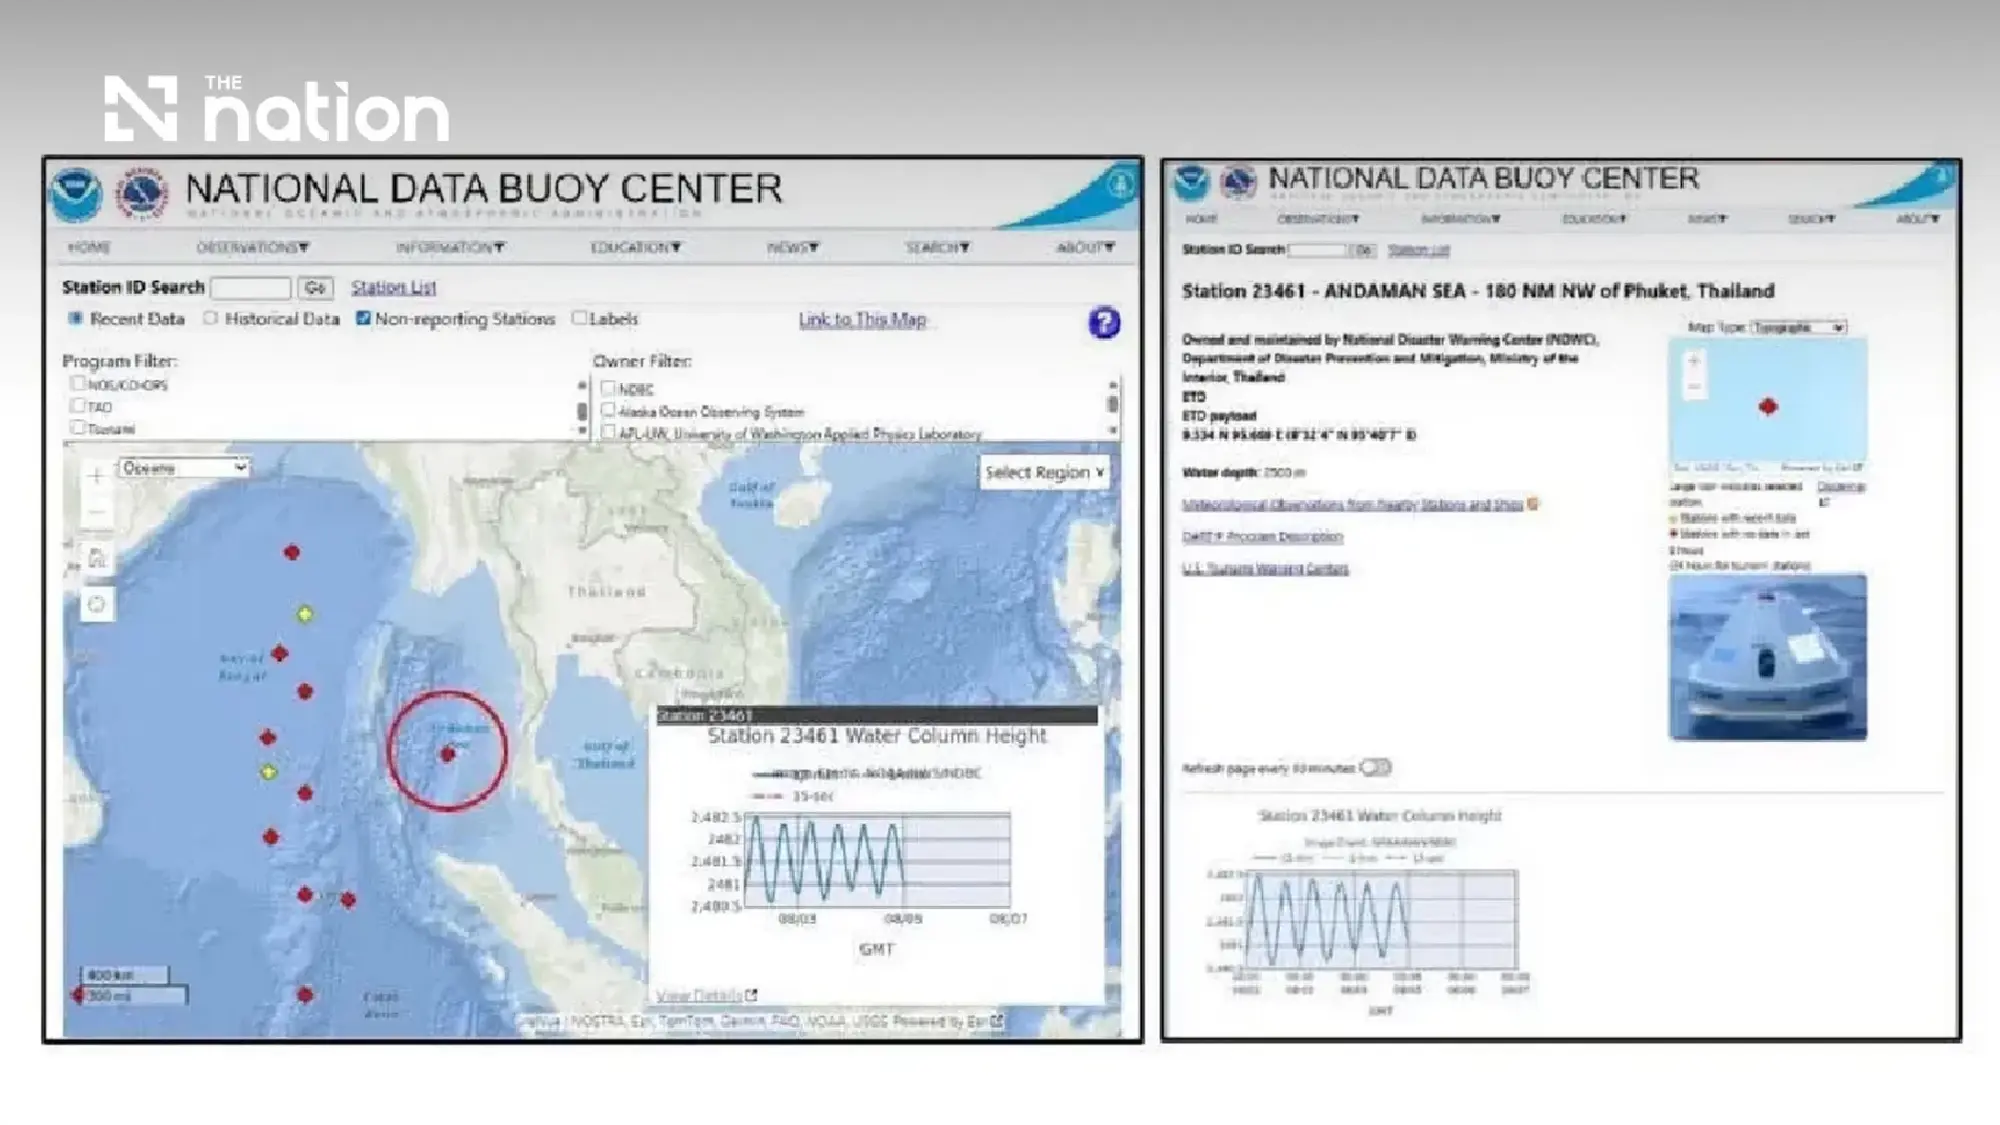2000x1125 pixels.
Task: Check the Alaska Ocean Observing System owner filter
Action: pyautogui.click(x=608, y=410)
